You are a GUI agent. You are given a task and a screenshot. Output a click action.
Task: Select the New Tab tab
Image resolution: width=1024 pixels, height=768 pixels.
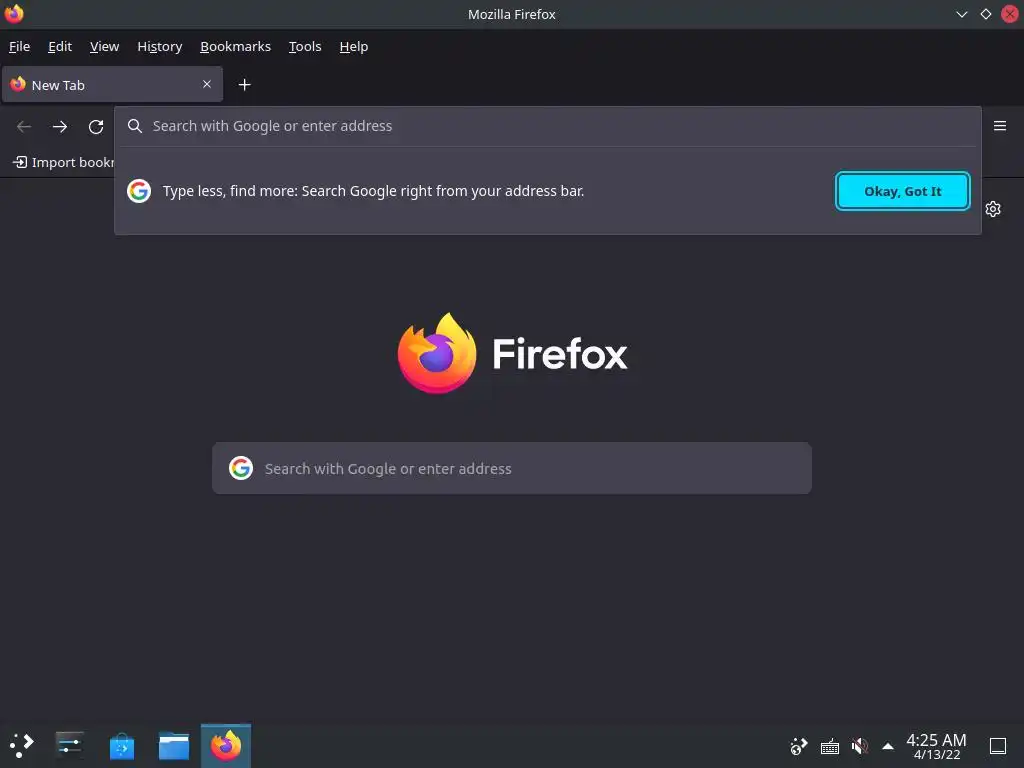(112, 84)
